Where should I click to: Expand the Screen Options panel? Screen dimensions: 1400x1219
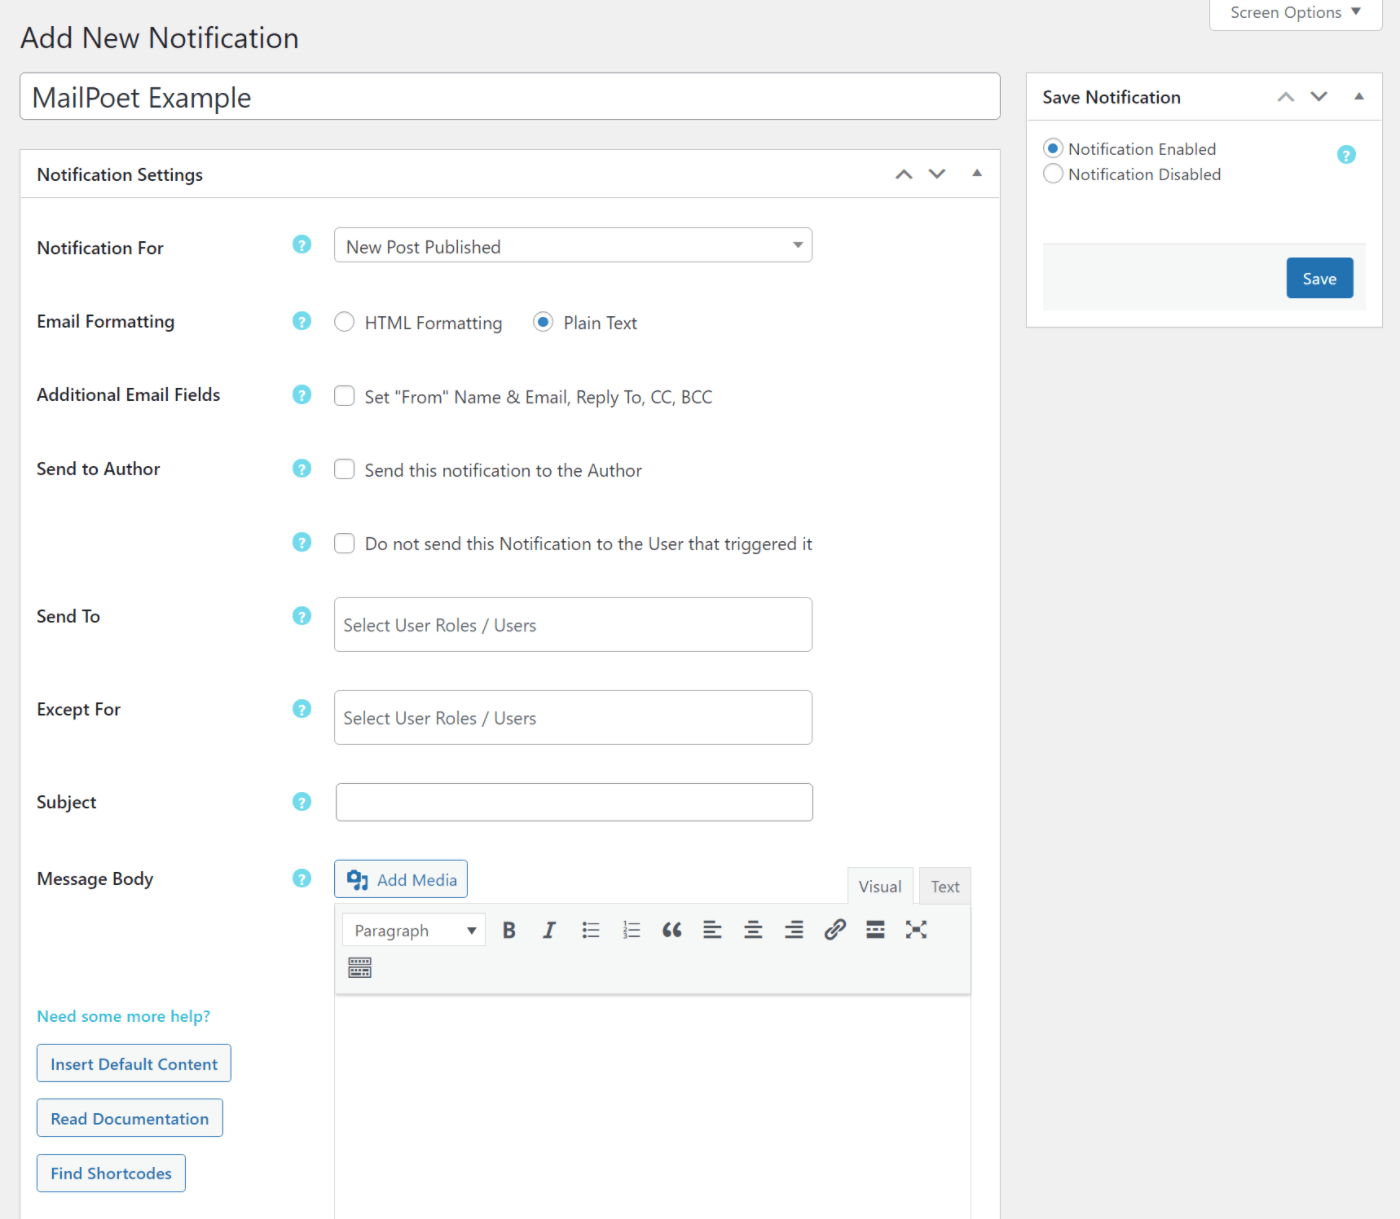click(1295, 13)
